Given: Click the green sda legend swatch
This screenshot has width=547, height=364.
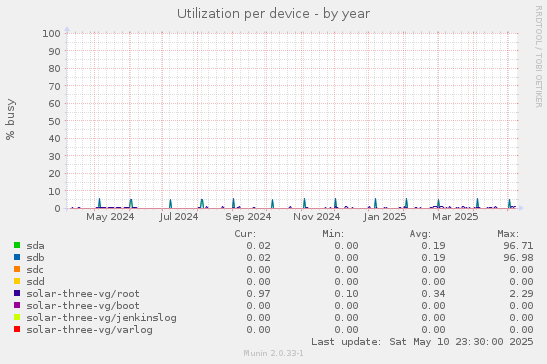Looking at the screenshot, I should tap(17, 245).
